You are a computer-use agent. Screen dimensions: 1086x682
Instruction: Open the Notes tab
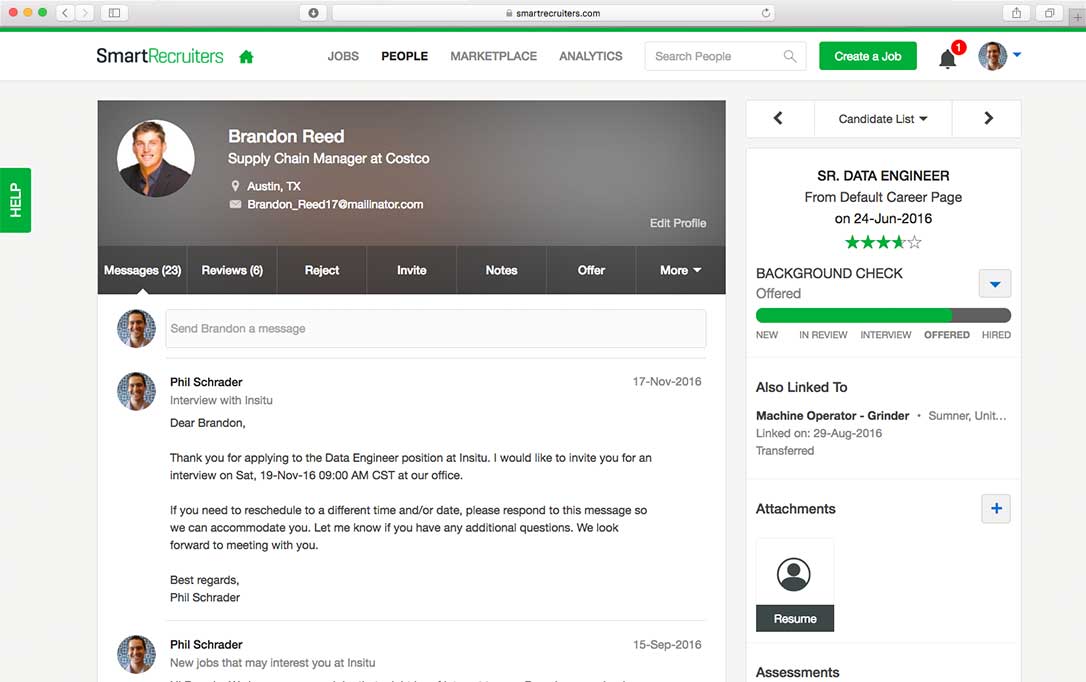coord(501,270)
